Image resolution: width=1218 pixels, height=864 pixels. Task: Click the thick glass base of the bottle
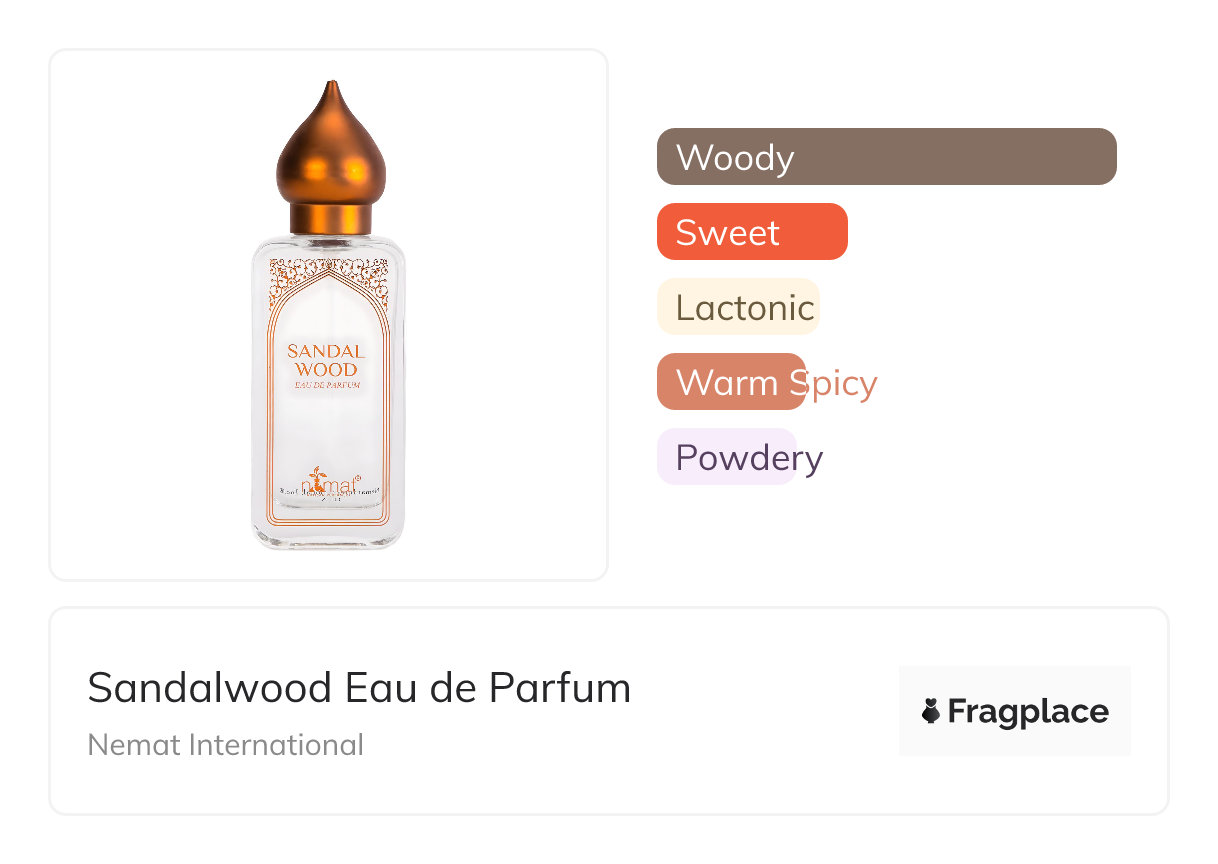pos(327,537)
